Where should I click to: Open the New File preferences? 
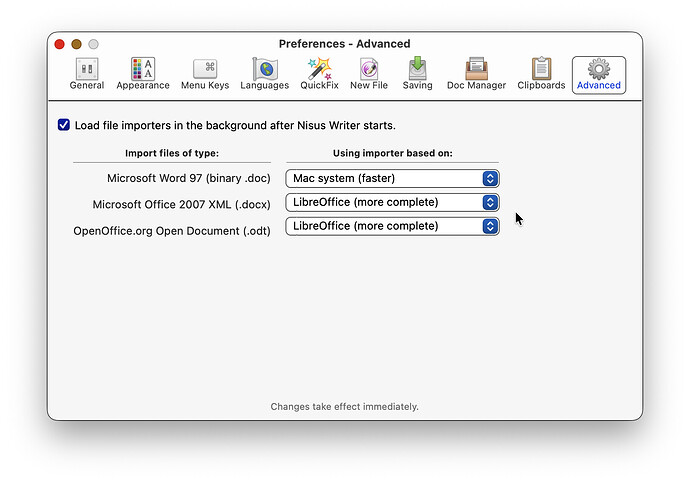pos(369,74)
